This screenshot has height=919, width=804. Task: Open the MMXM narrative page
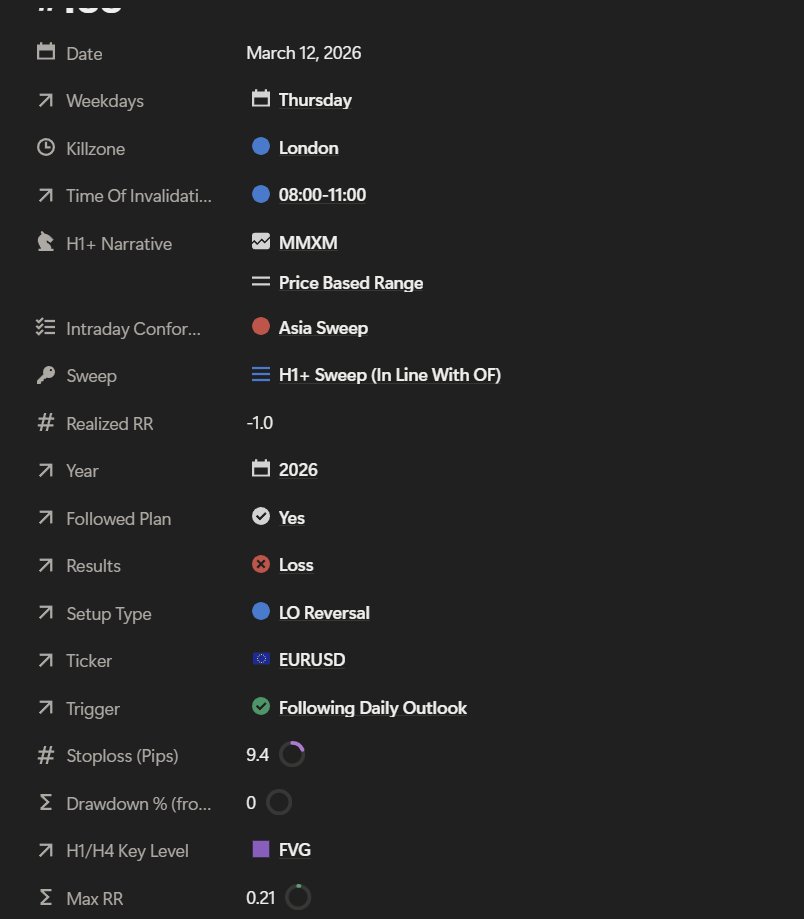[308, 243]
